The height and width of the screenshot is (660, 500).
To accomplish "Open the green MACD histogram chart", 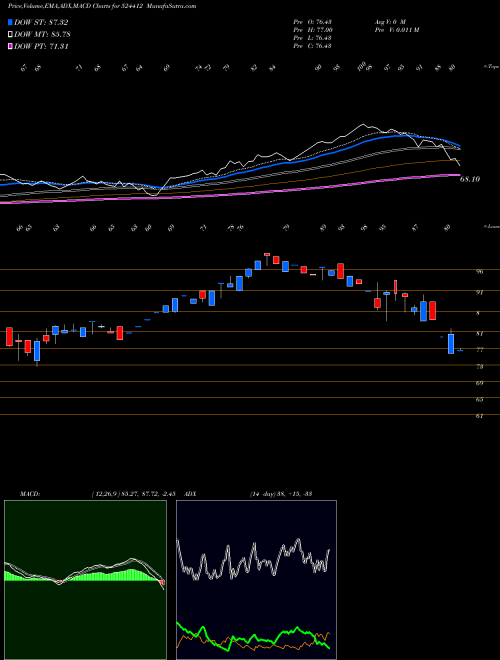I will coord(85,580).
